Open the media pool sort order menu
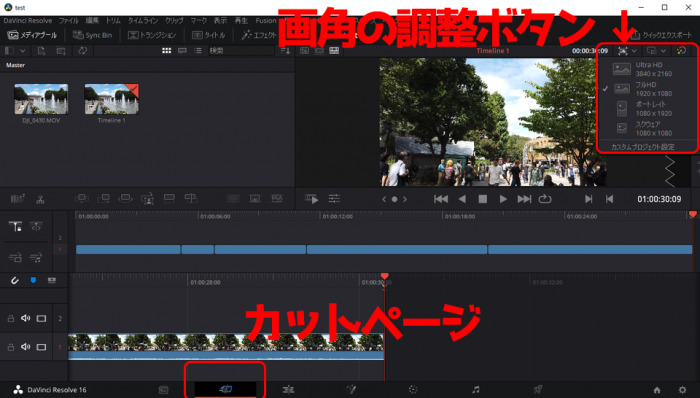The image size is (700, 398). 285,51
